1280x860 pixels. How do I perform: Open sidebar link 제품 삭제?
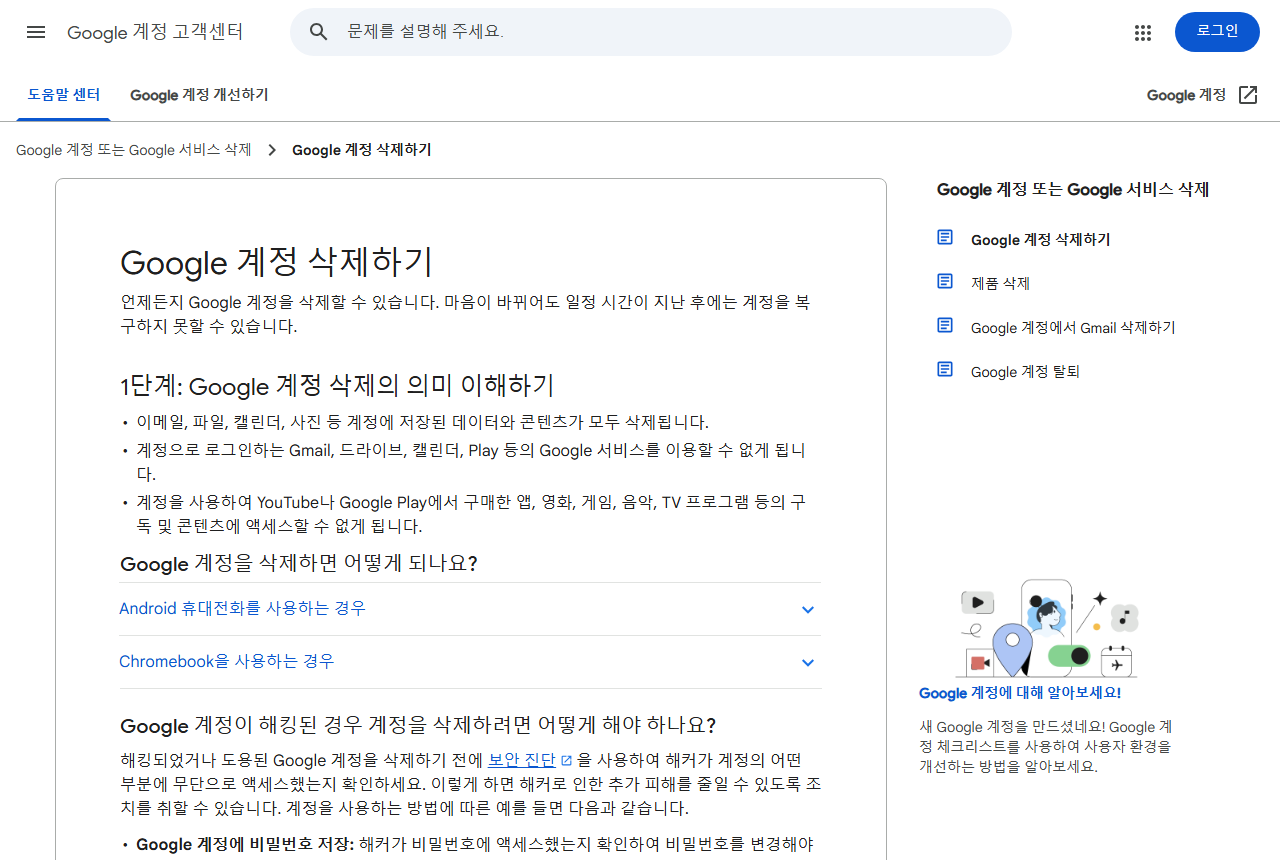click(x=1000, y=283)
